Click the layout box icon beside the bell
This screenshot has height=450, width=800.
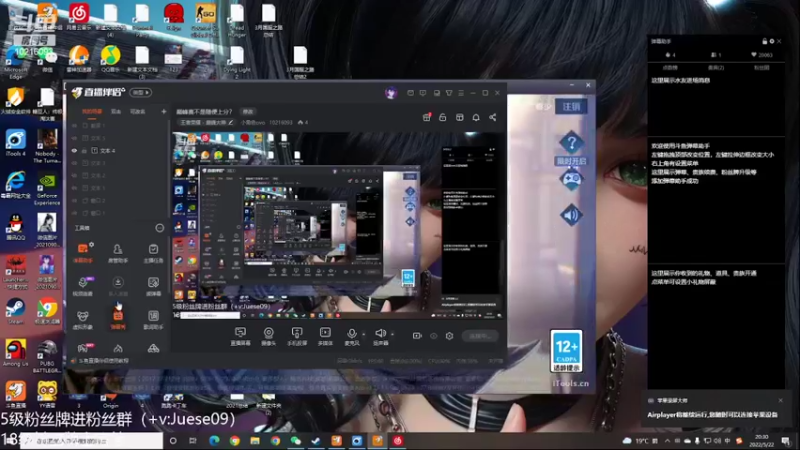[x=460, y=117]
